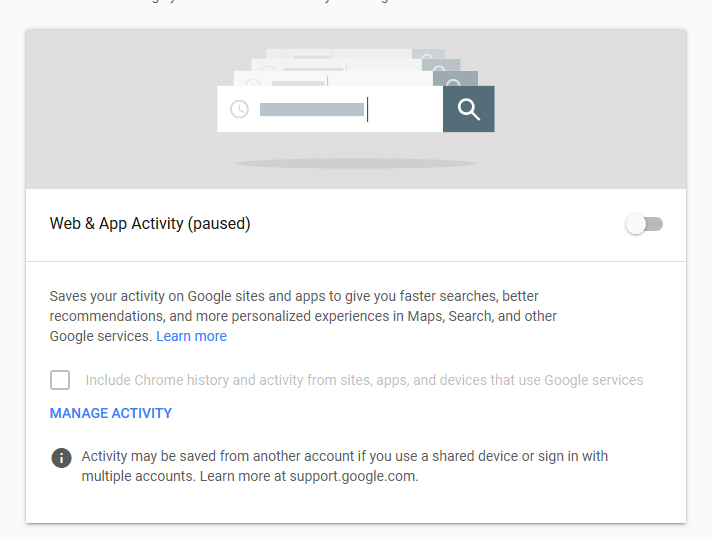Click the Include Chrome history label text
Image resolution: width=712 pixels, height=540 pixels.
(x=364, y=380)
